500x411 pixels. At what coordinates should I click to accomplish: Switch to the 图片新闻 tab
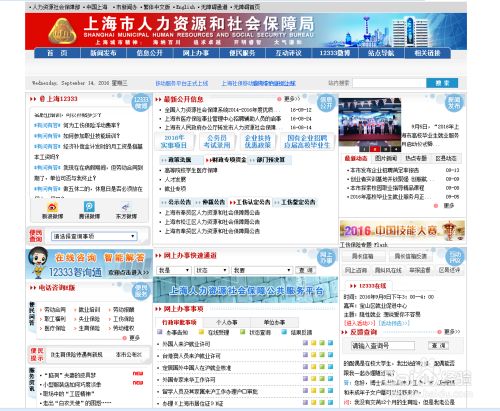pos(386,158)
